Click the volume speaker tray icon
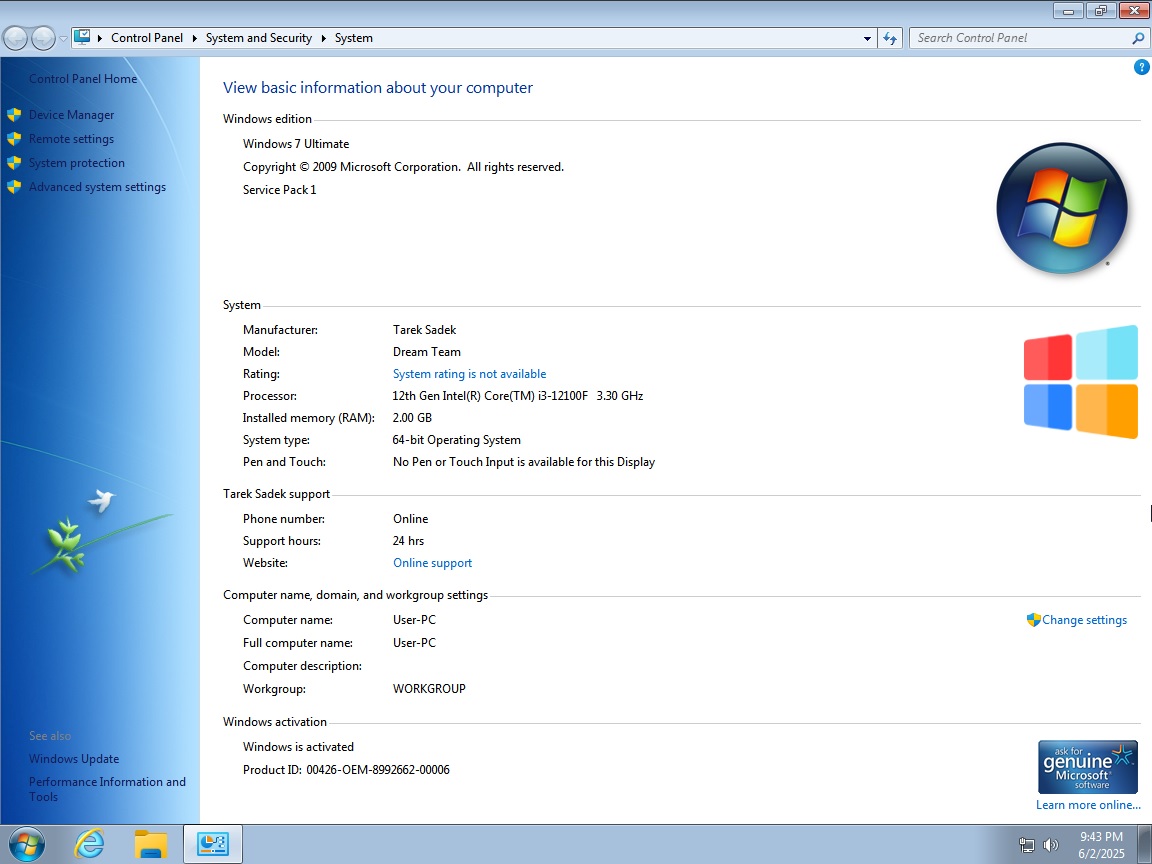1152x864 pixels. (x=1051, y=846)
